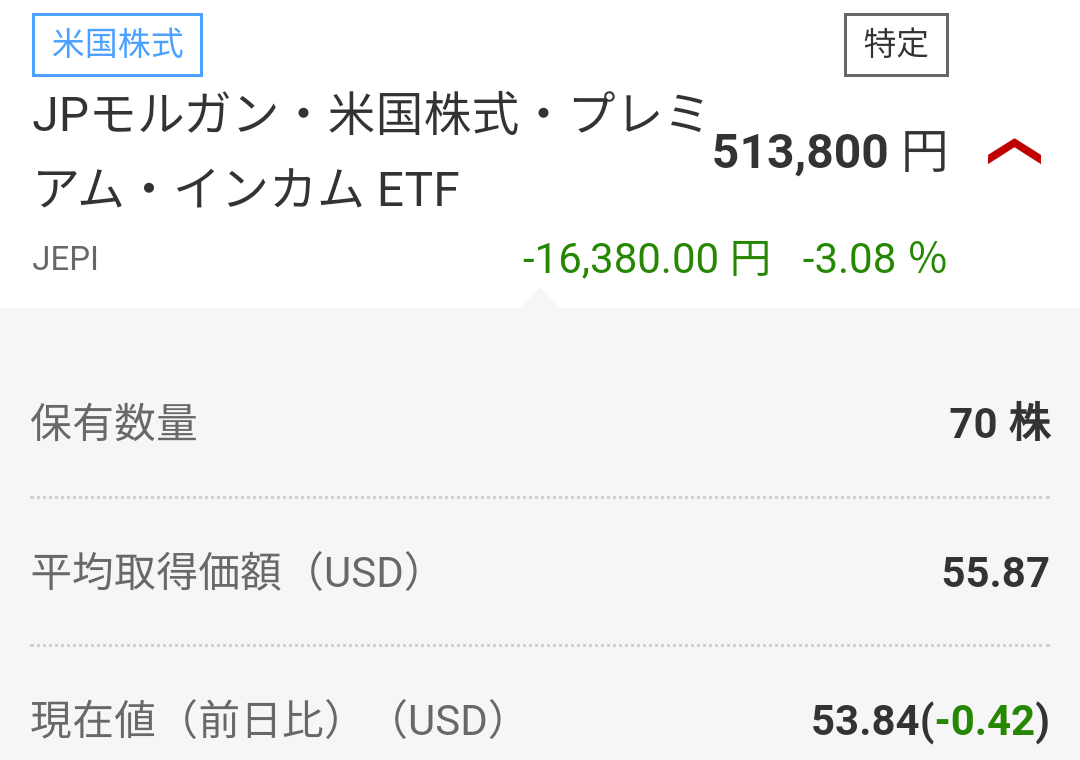Select the 現在値（前日比）（USD） label
The width and height of the screenshot is (1080, 760).
[270, 720]
